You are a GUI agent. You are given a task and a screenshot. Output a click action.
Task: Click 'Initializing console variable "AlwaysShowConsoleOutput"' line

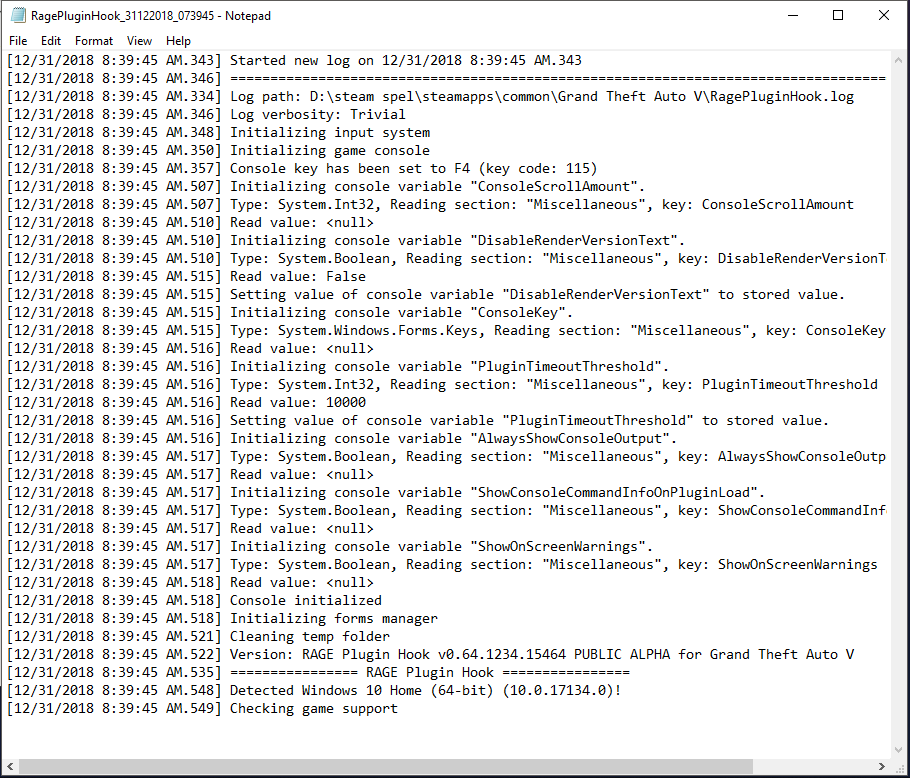[342, 438]
